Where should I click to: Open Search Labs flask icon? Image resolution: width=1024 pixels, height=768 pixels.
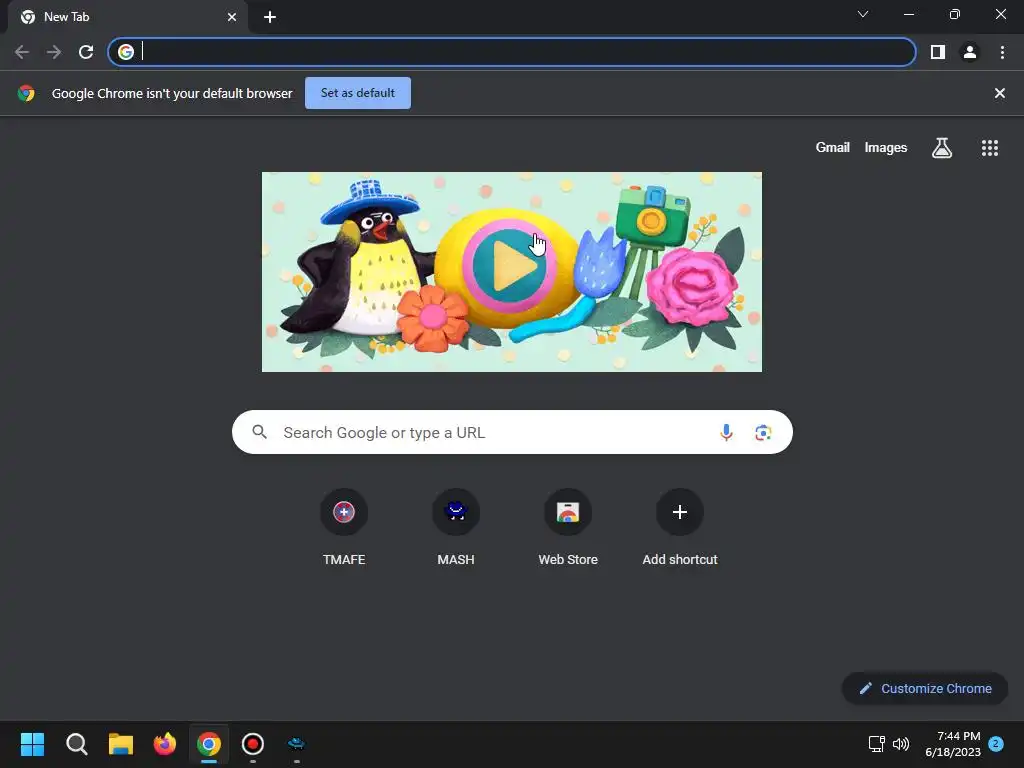[942, 148]
